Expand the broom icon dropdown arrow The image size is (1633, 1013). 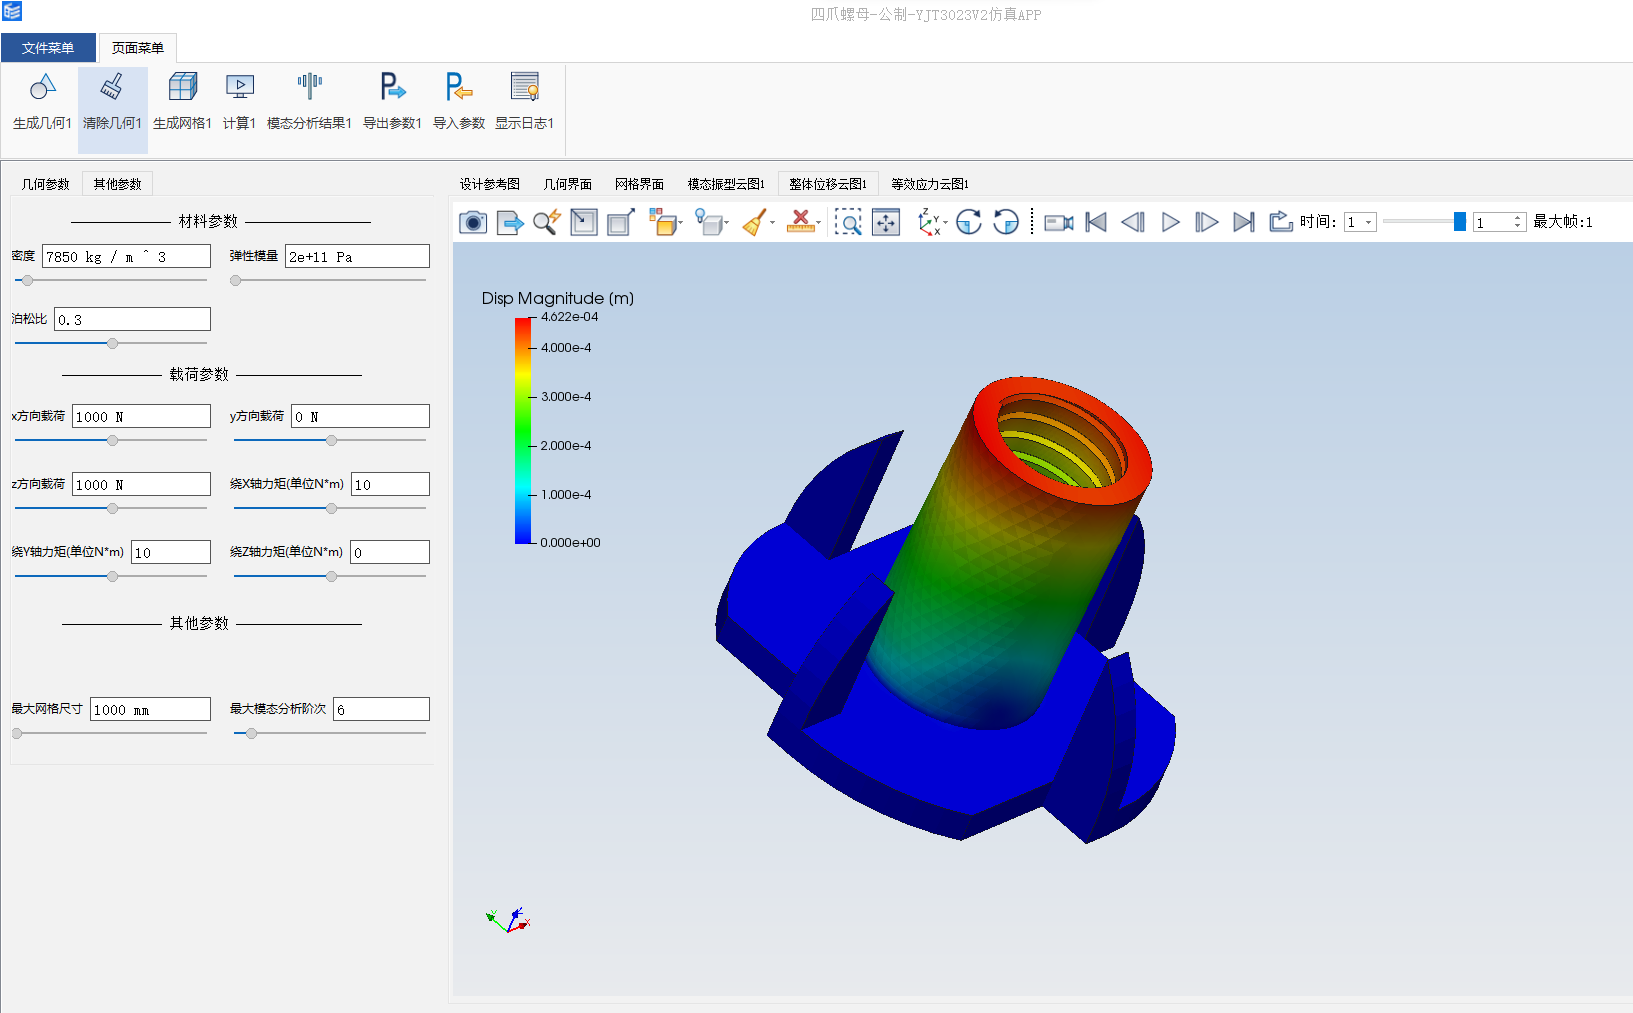pos(773,223)
